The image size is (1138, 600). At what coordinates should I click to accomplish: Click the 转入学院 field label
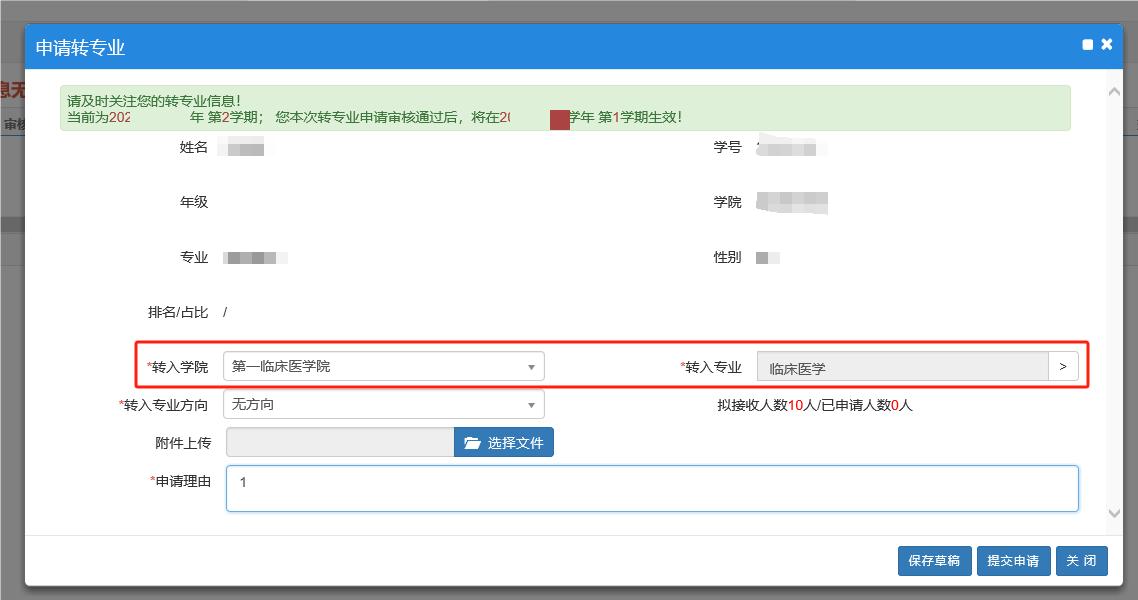(179, 367)
